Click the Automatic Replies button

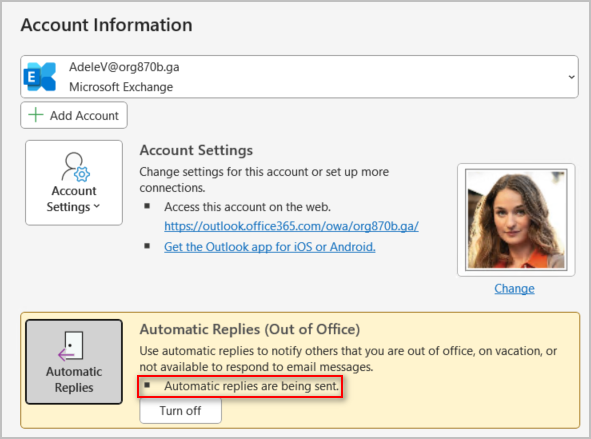point(74,362)
